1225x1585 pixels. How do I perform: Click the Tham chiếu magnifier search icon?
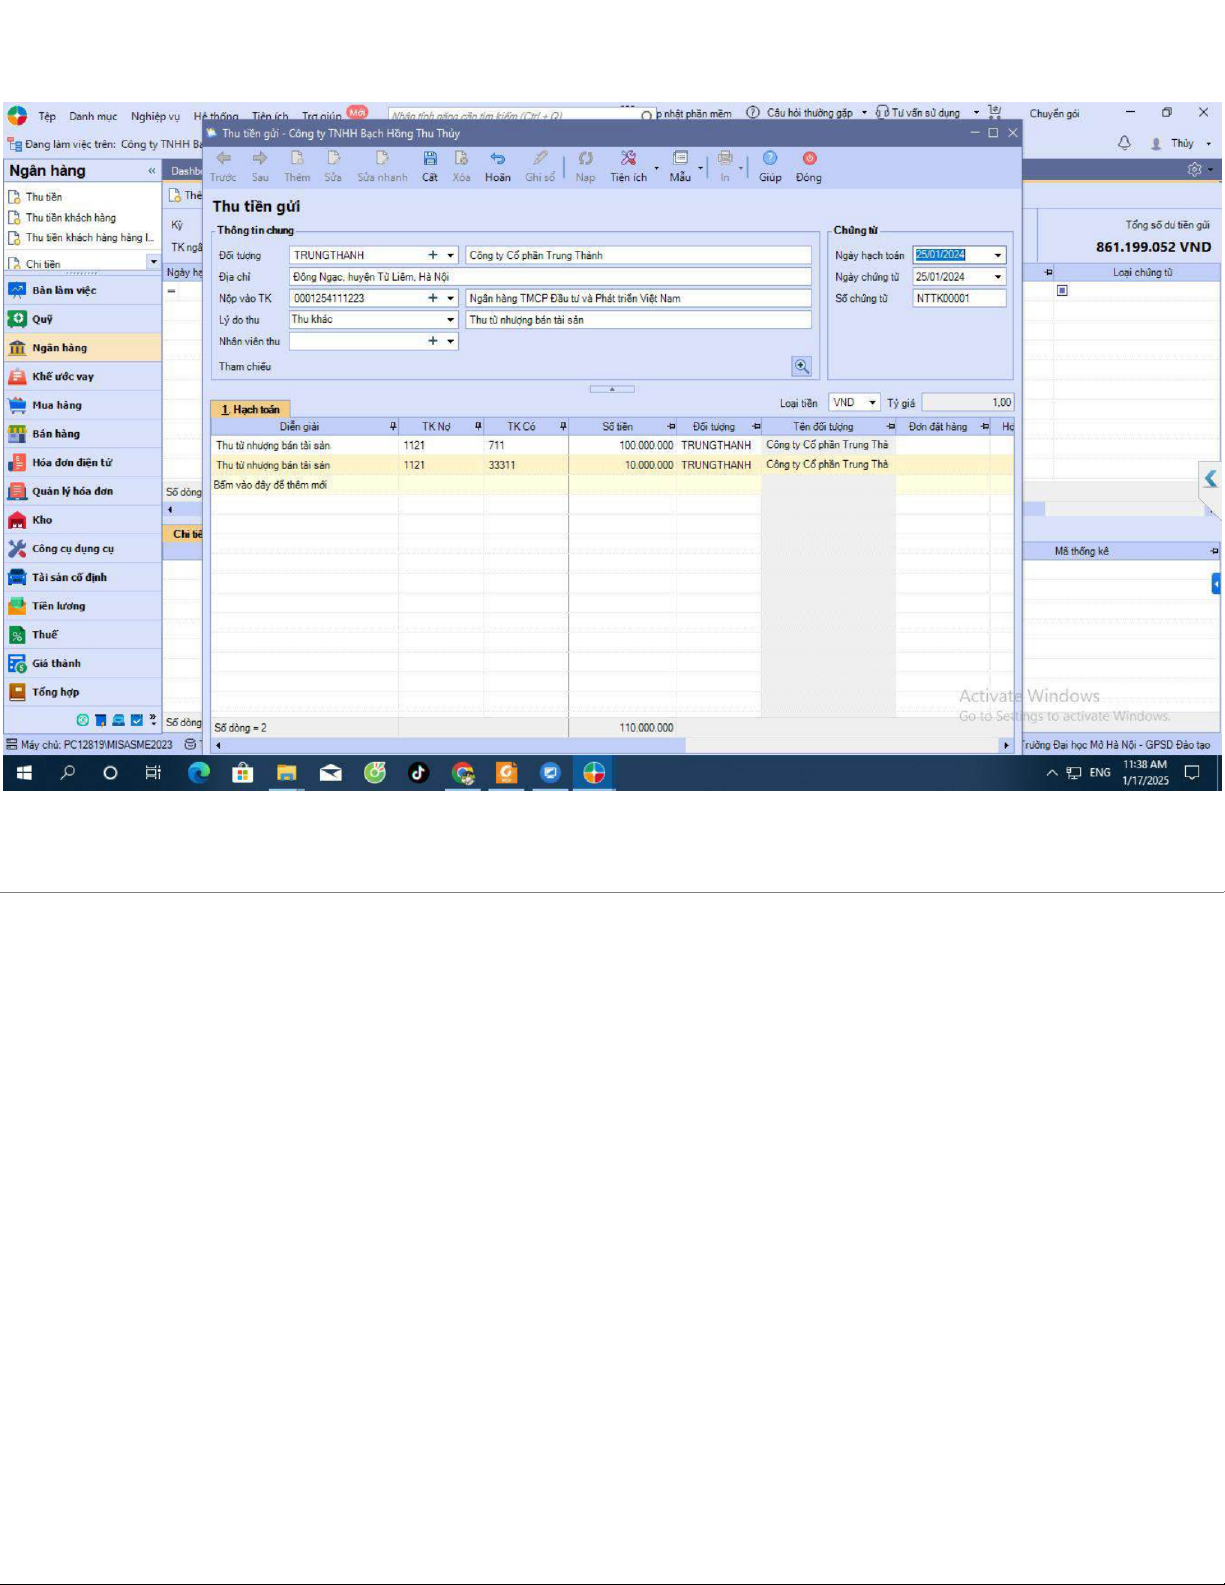(801, 367)
